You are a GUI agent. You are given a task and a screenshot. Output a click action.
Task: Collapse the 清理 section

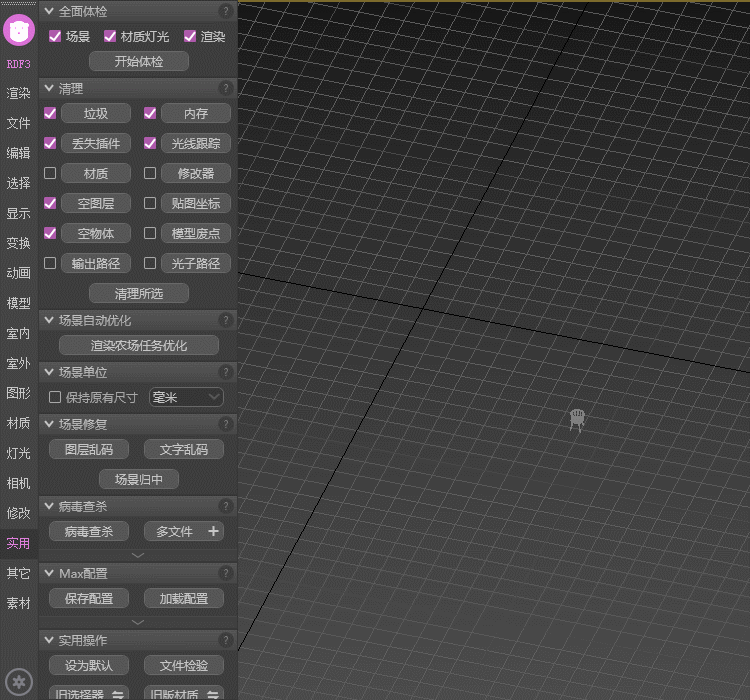coord(49,89)
